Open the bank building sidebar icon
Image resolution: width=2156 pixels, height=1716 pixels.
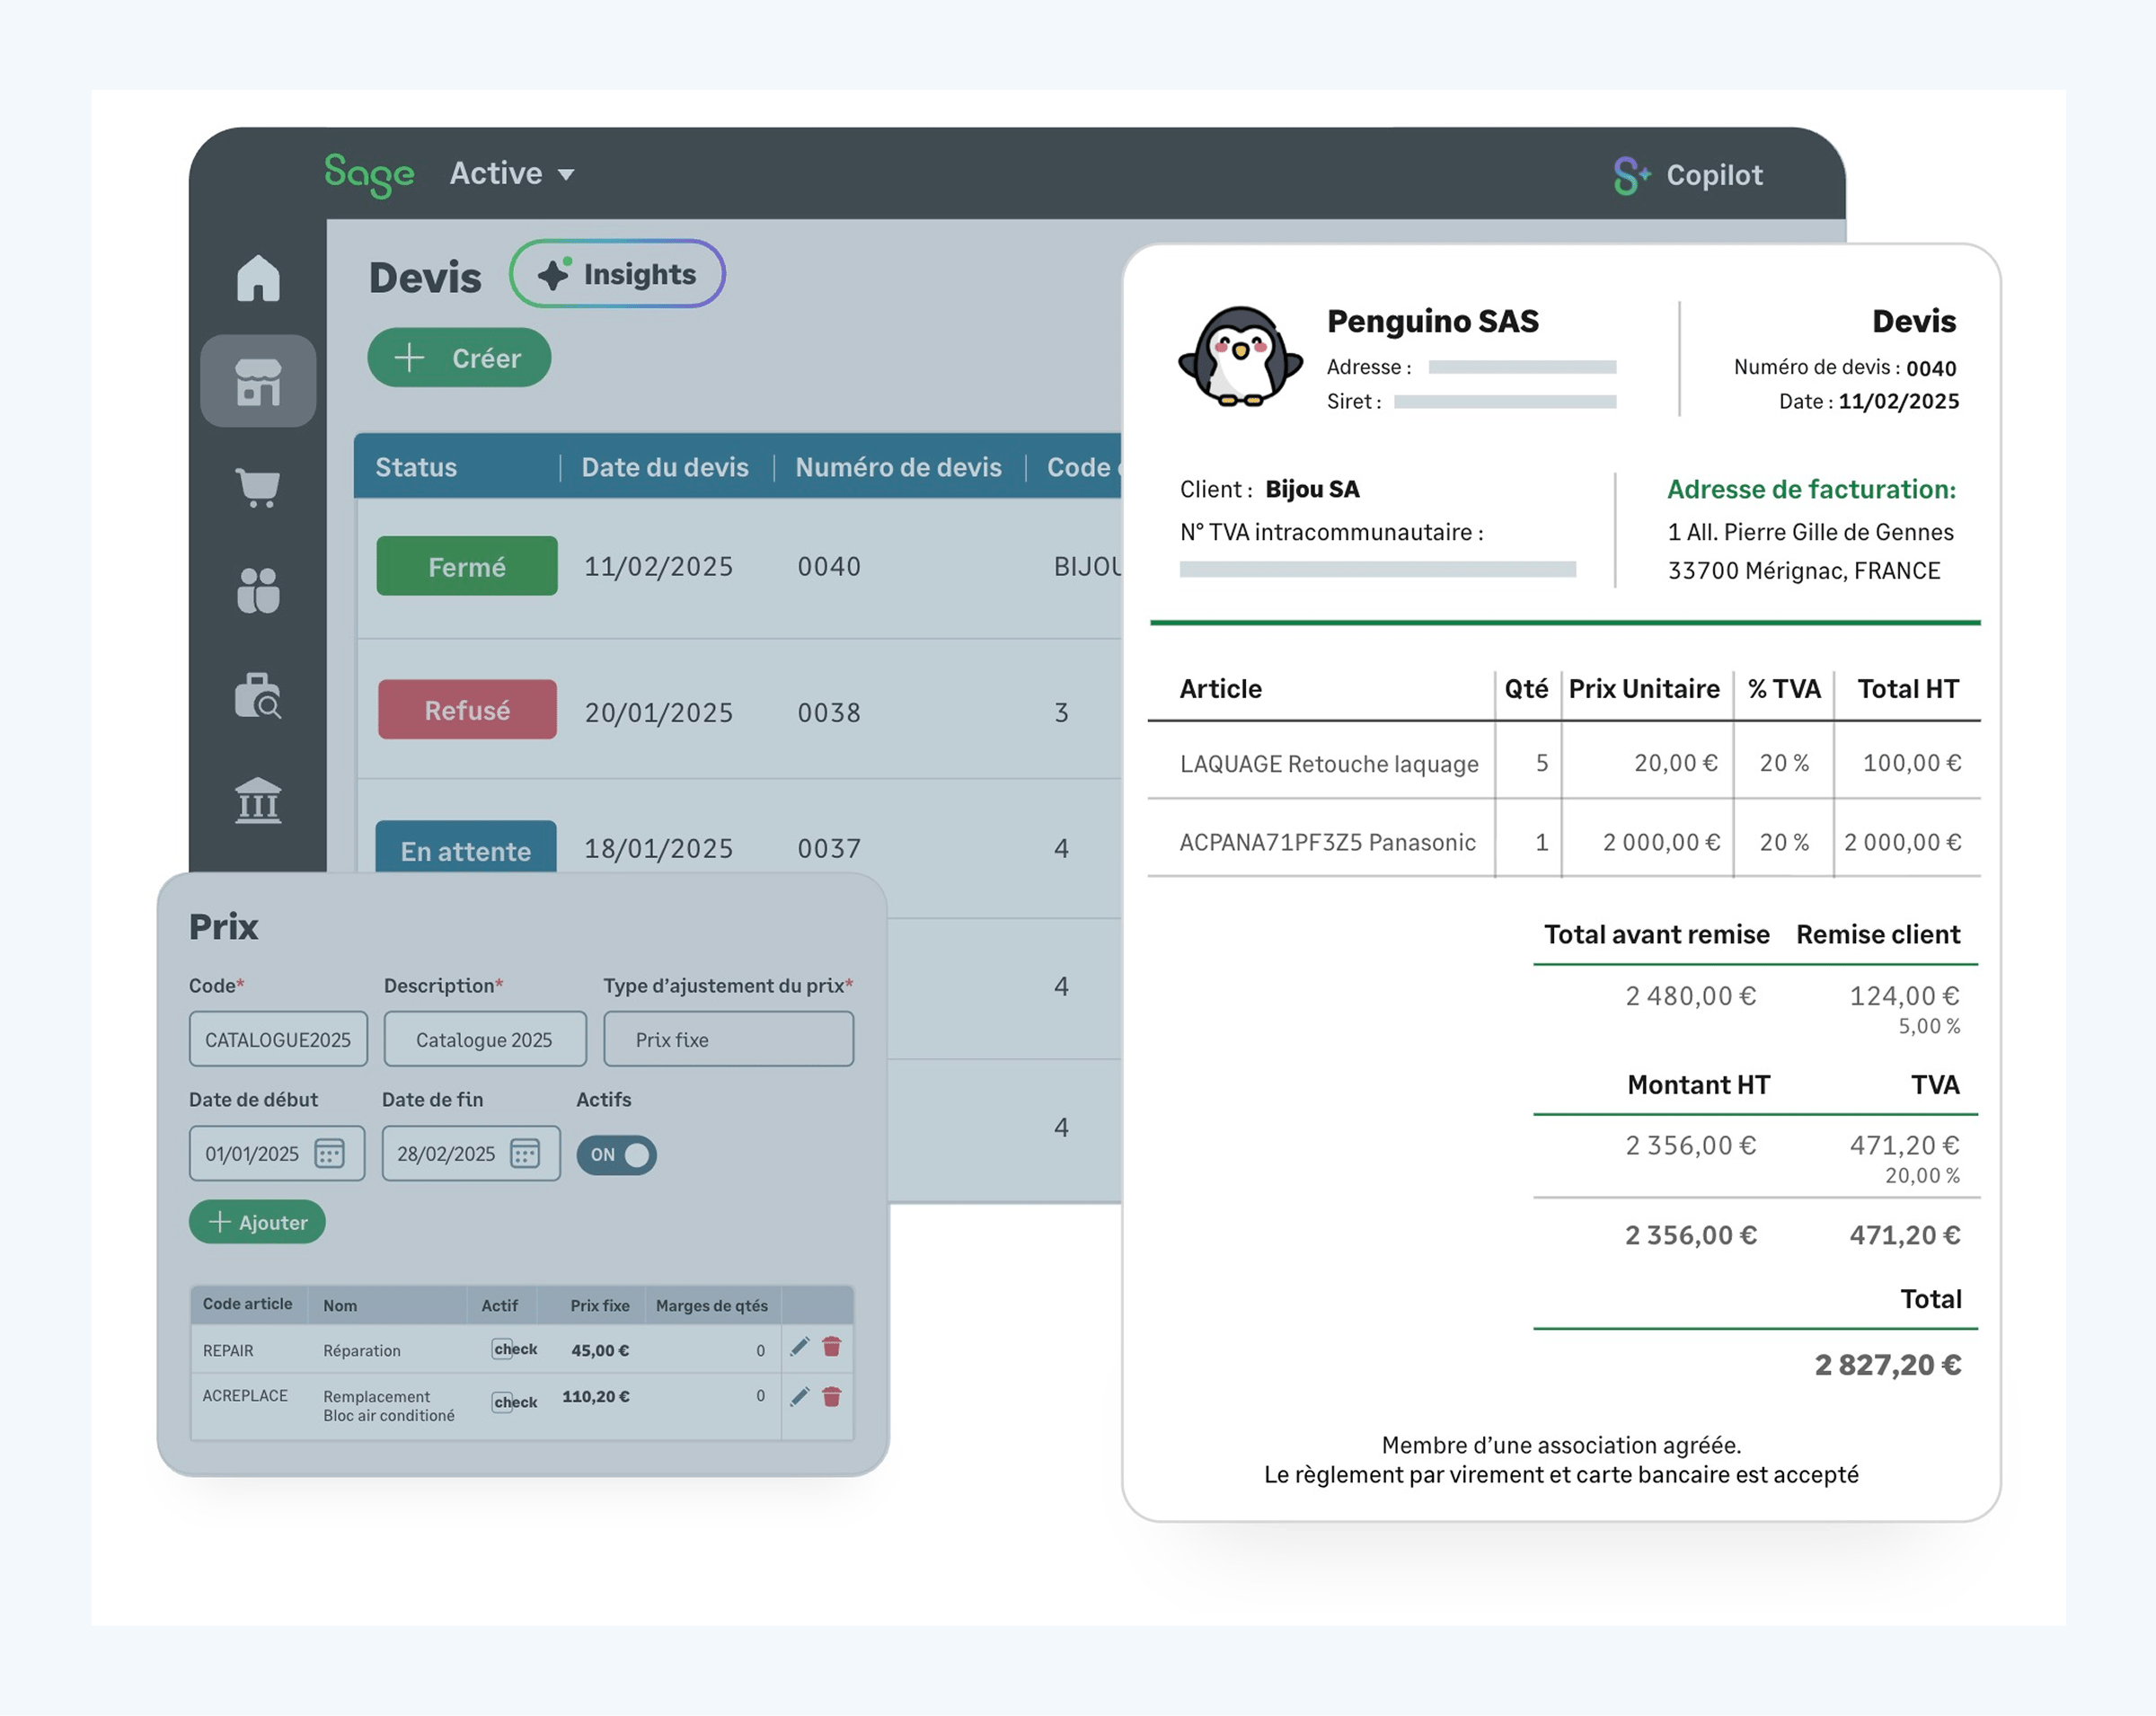(258, 800)
